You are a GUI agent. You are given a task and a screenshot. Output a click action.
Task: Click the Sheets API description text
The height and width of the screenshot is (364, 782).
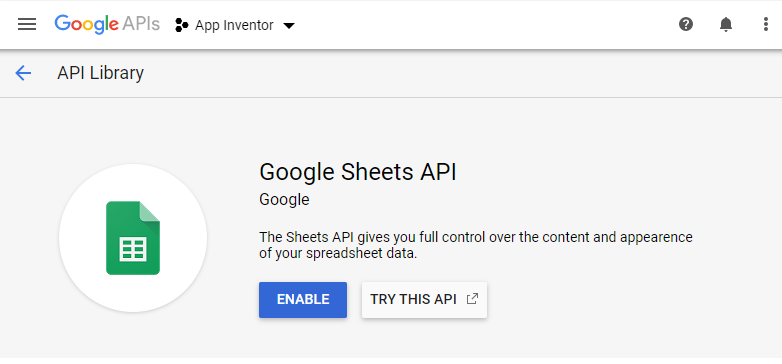click(476, 245)
